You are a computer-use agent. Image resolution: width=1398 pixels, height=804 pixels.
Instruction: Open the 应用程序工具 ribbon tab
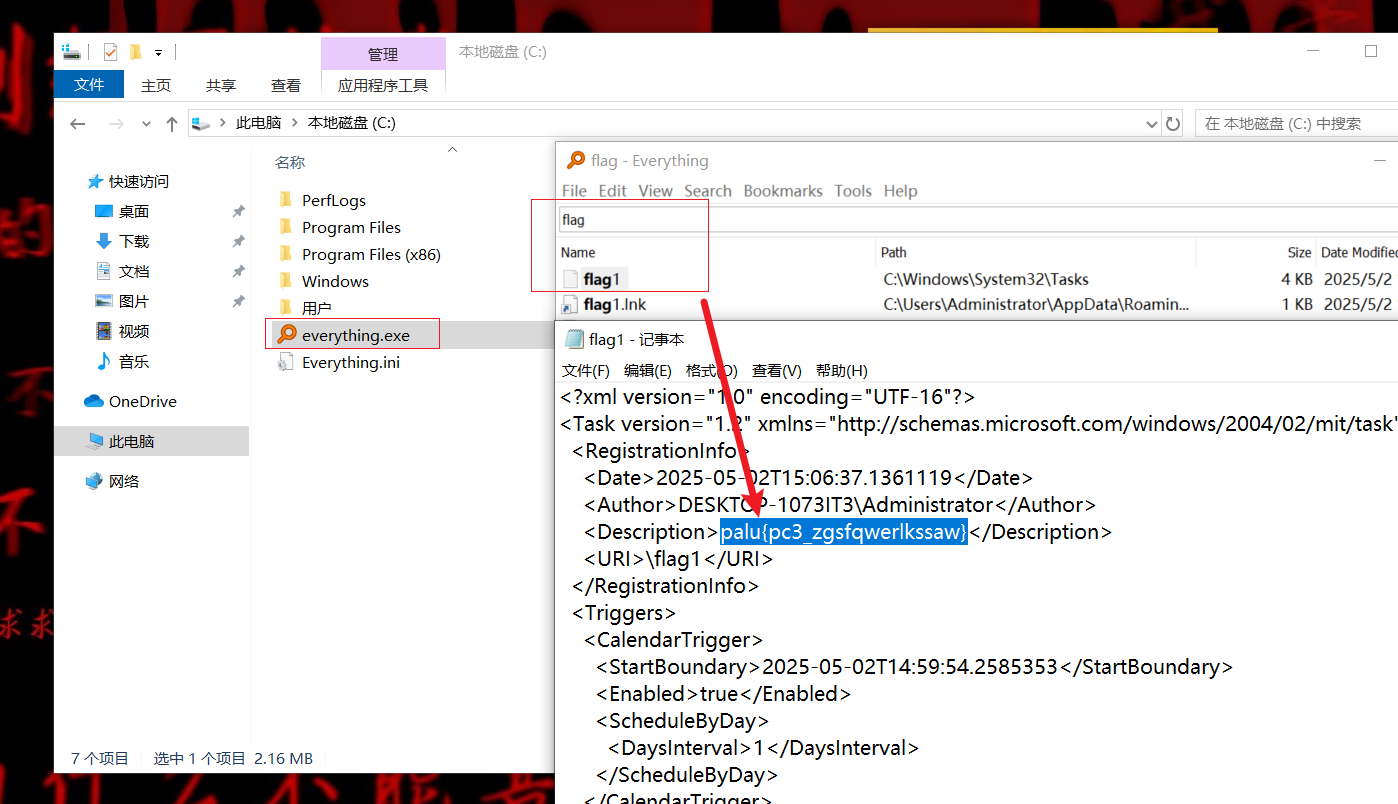pyautogui.click(x=383, y=85)
